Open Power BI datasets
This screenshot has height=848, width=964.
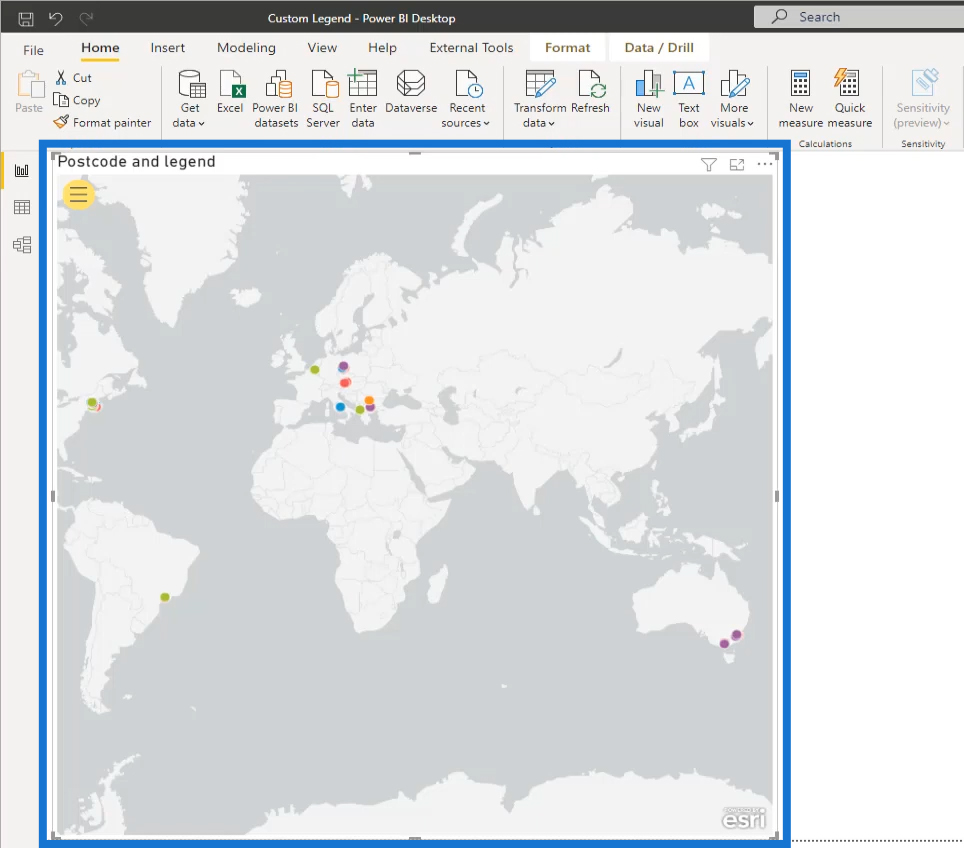tap(276, 99)
